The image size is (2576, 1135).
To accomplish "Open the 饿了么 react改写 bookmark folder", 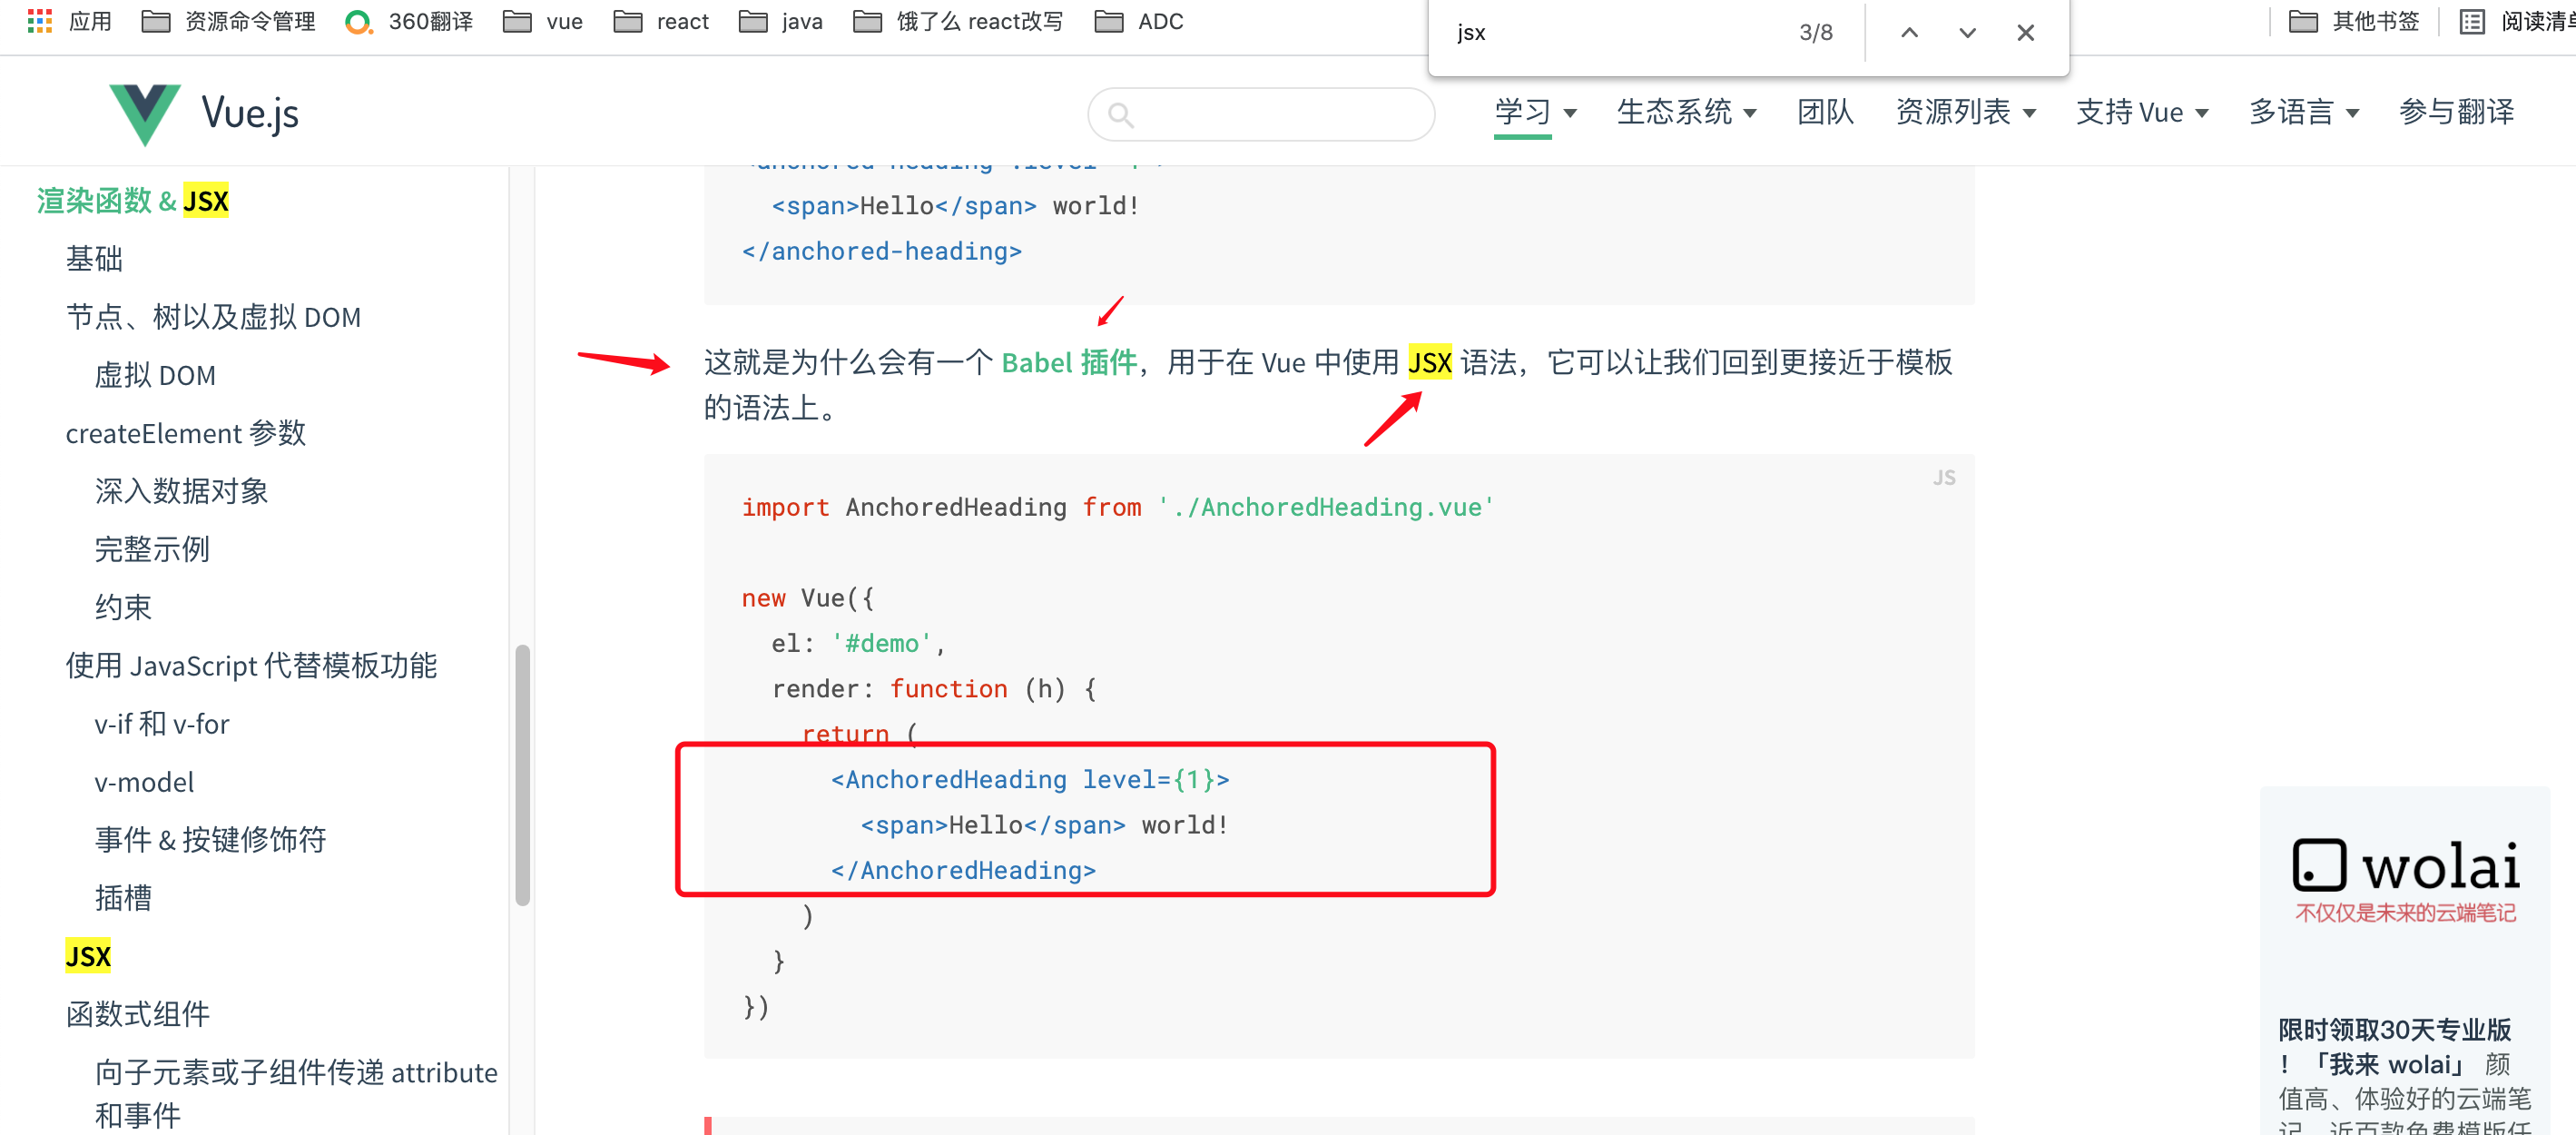I will 958,21.
